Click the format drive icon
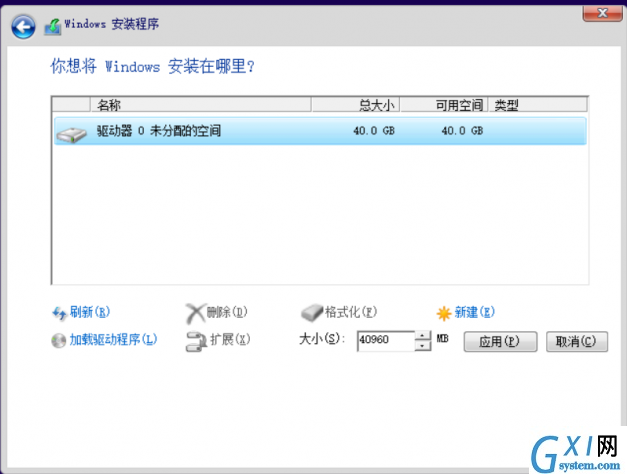 point(312,312)
